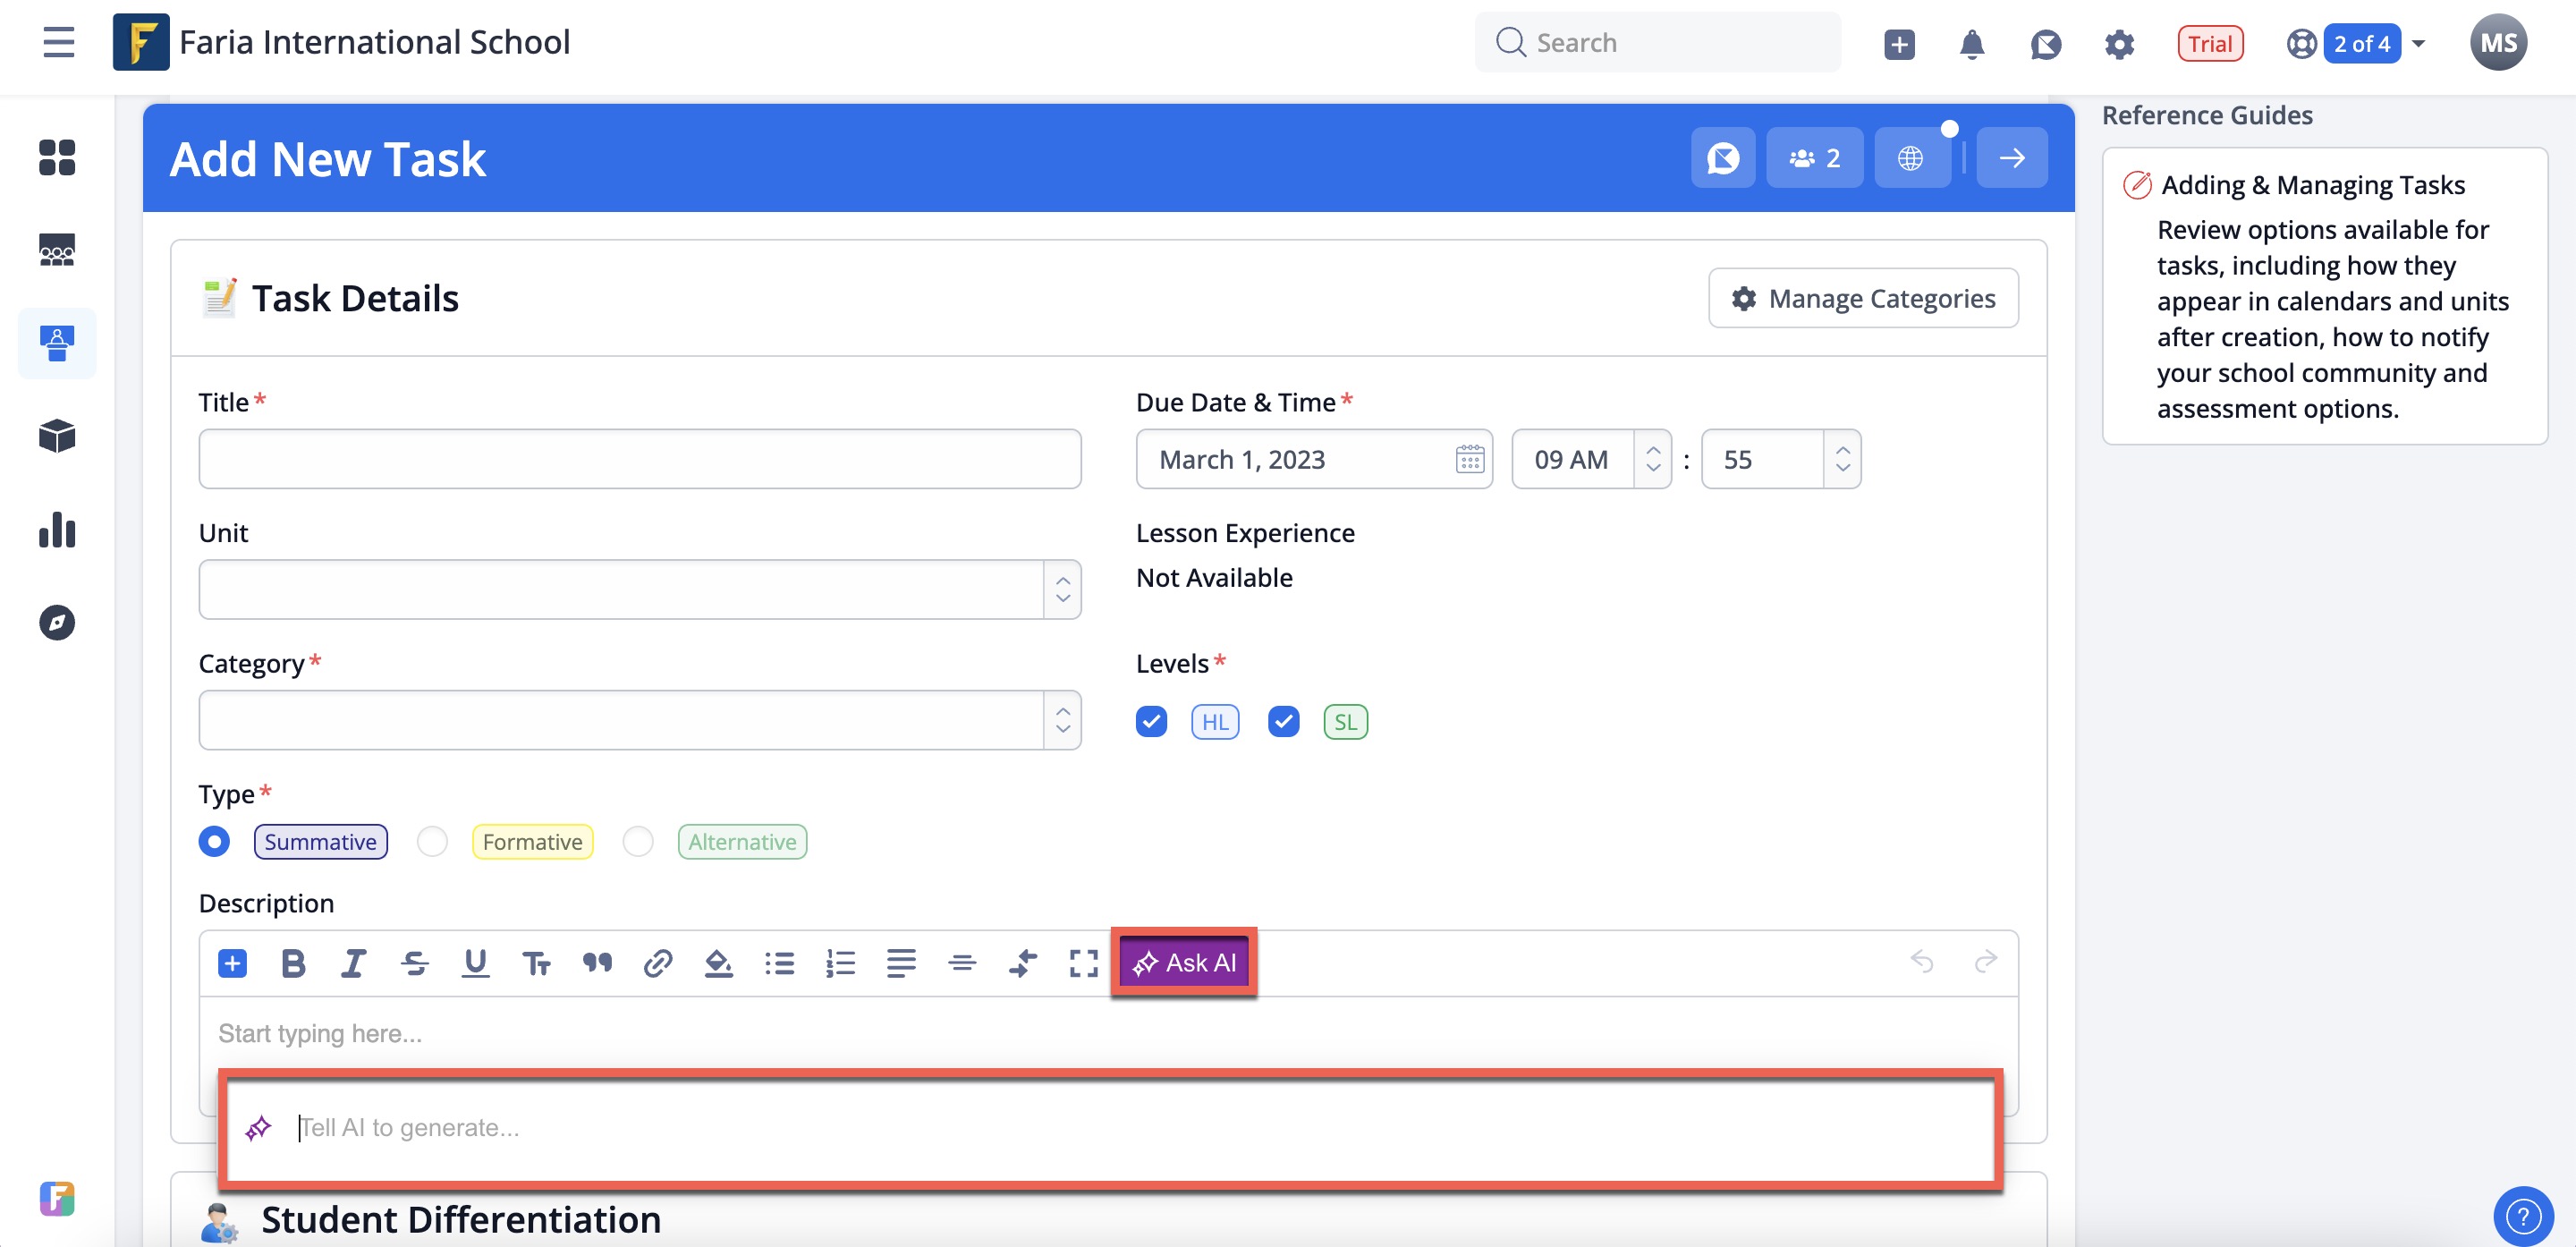
Task: Open the hamburger main menu
Action: click(x=59, y=43)
